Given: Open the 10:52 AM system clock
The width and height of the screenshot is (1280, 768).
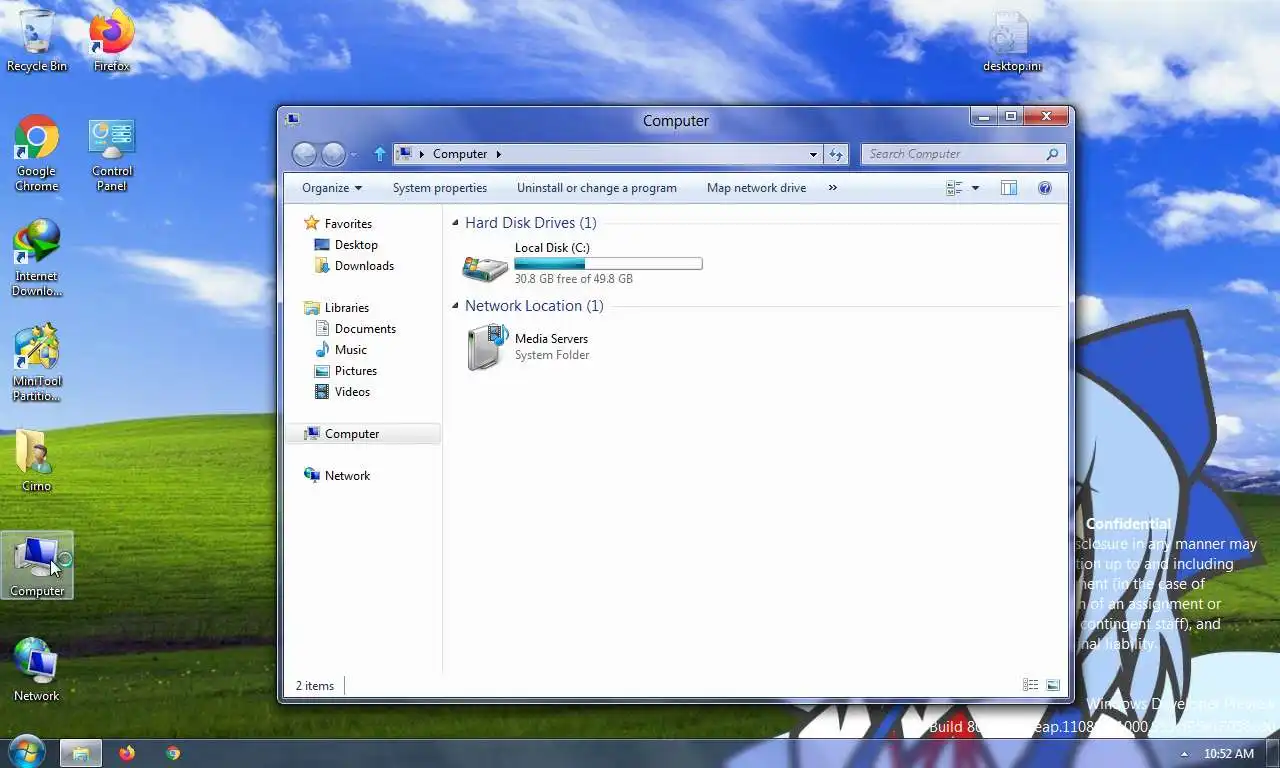Looking at the screenshot, I should (1229, 754).
